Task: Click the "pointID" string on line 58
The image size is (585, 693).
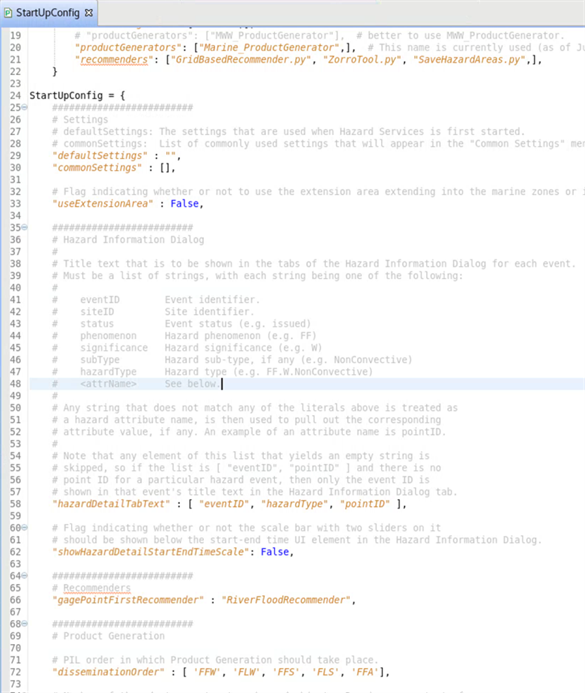Action: 365,504
